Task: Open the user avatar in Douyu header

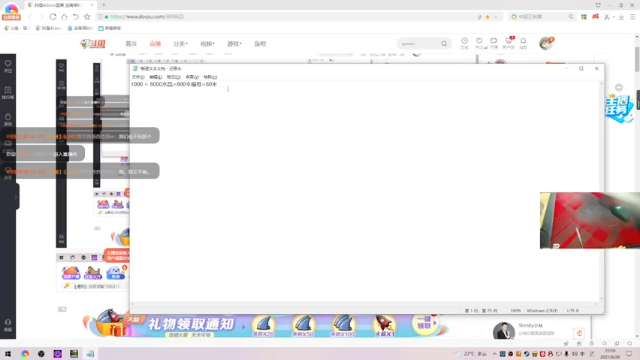Action: [x=546, y=43]
